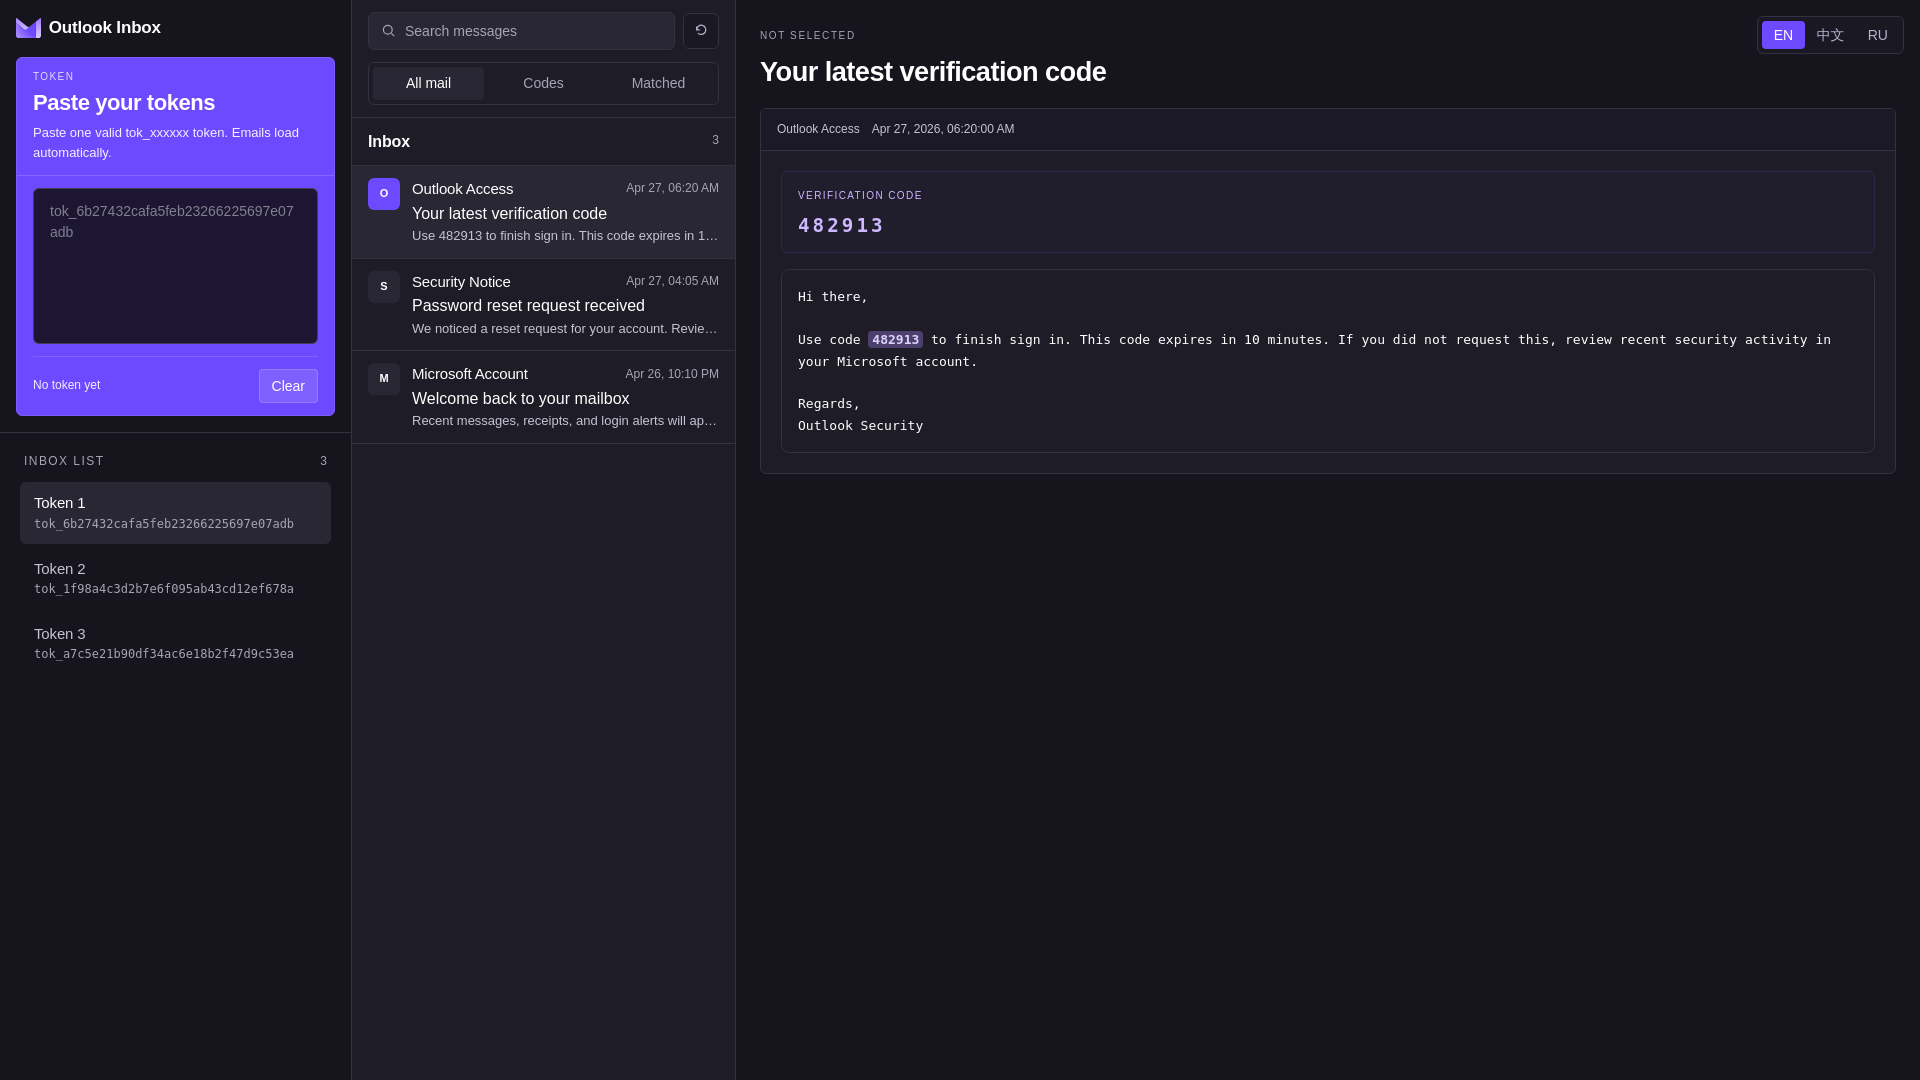The width and height of the screenshot is (1920, 1080).
Task: Open 'Welcome back to your mailbox' email
Action: (543, 397)
